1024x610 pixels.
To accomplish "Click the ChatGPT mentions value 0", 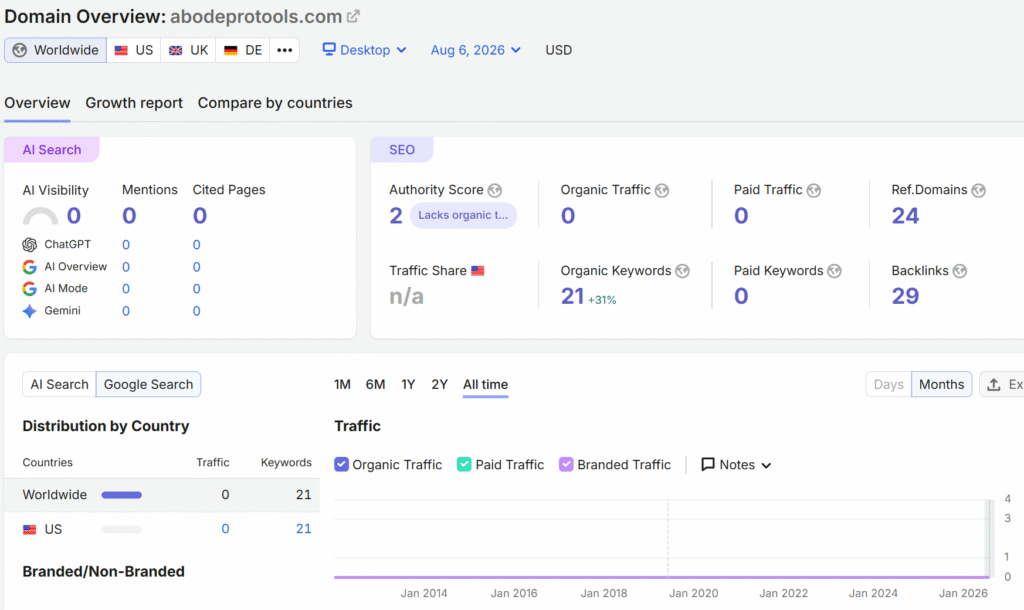I will 126,245.
